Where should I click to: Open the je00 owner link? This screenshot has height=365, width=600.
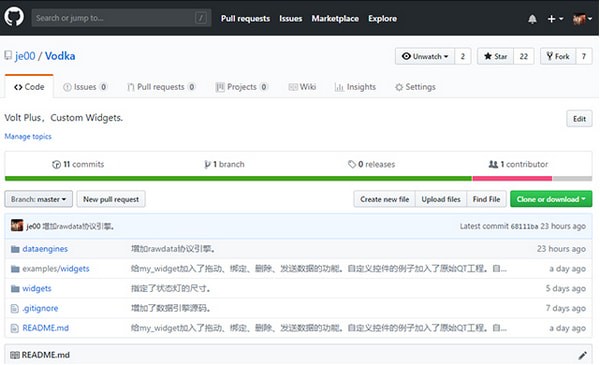pyautogui.click(x=25, y=56)
